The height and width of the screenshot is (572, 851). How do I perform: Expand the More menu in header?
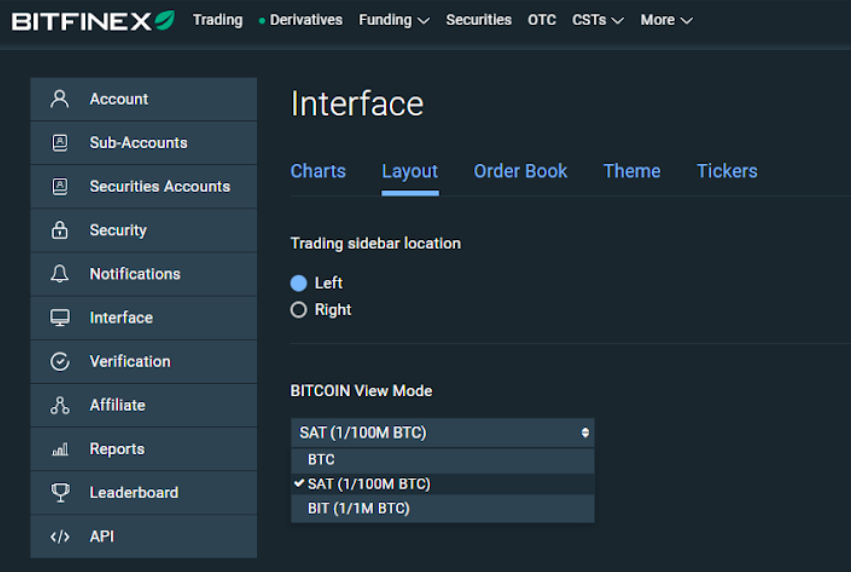click(x=666, y=20)
